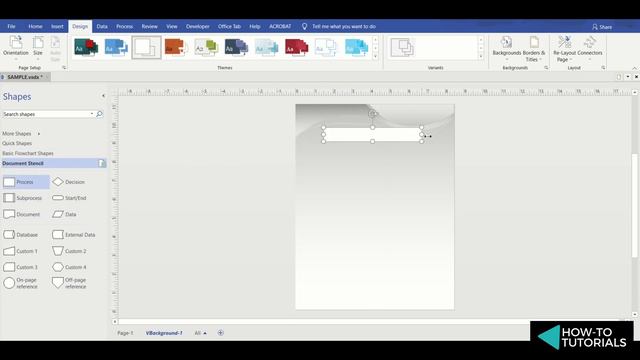
Task: Click the Search shapes field
Action: tap(45, 114)
